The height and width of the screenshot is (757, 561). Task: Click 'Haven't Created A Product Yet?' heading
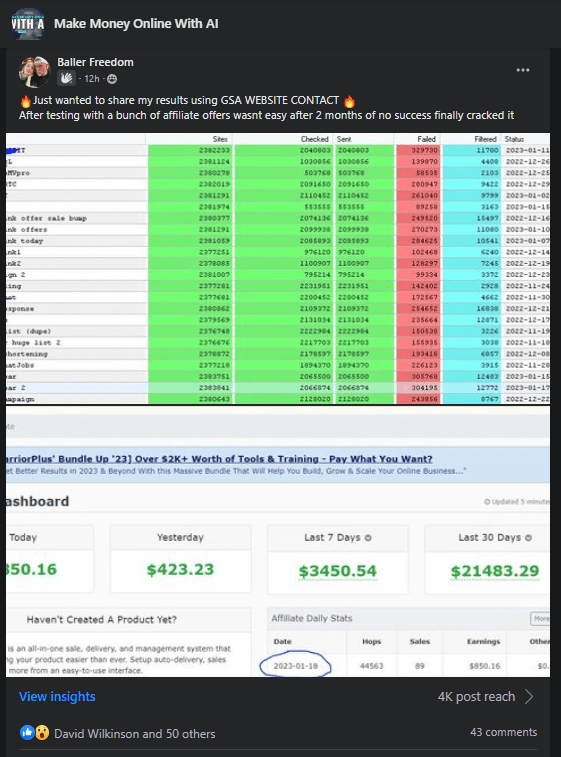tap(101, 620)
